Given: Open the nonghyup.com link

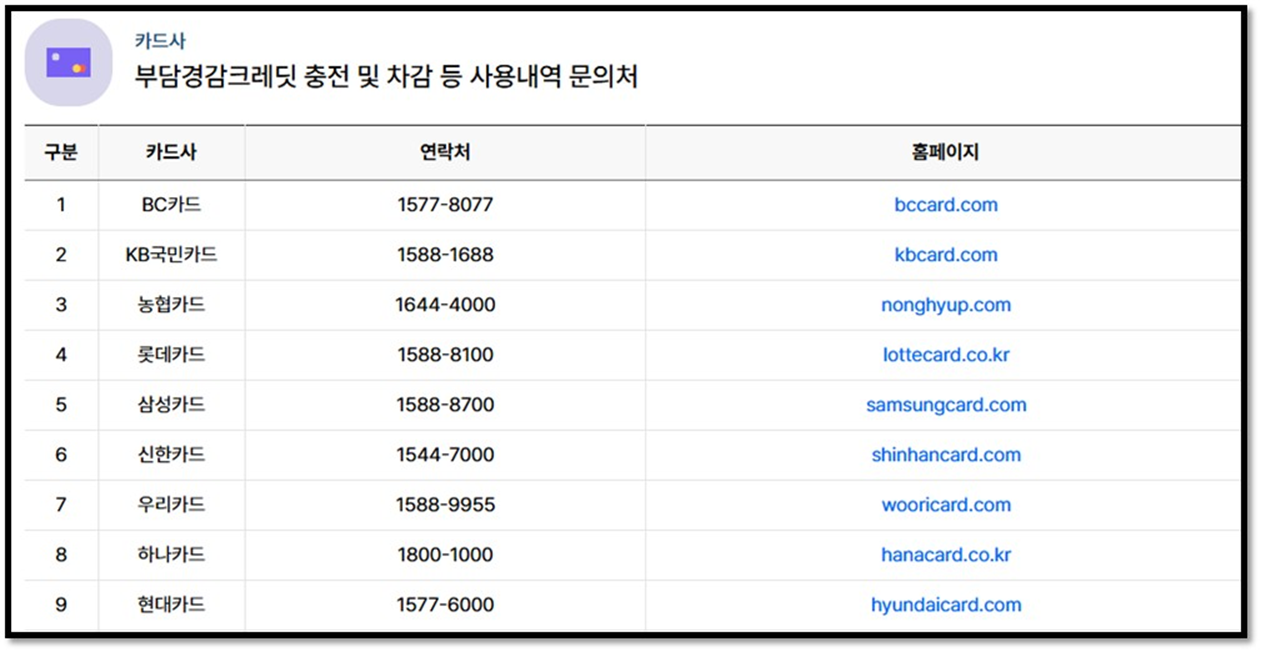Looking at the screenshot, I should [946, 305].
